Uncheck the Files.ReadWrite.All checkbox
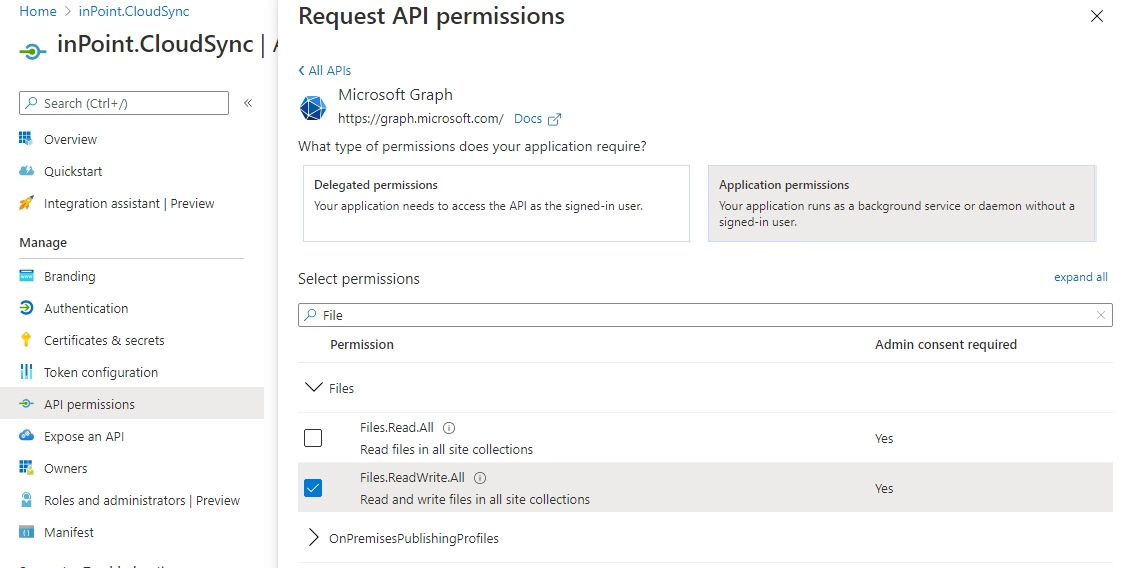 (313, 488)
